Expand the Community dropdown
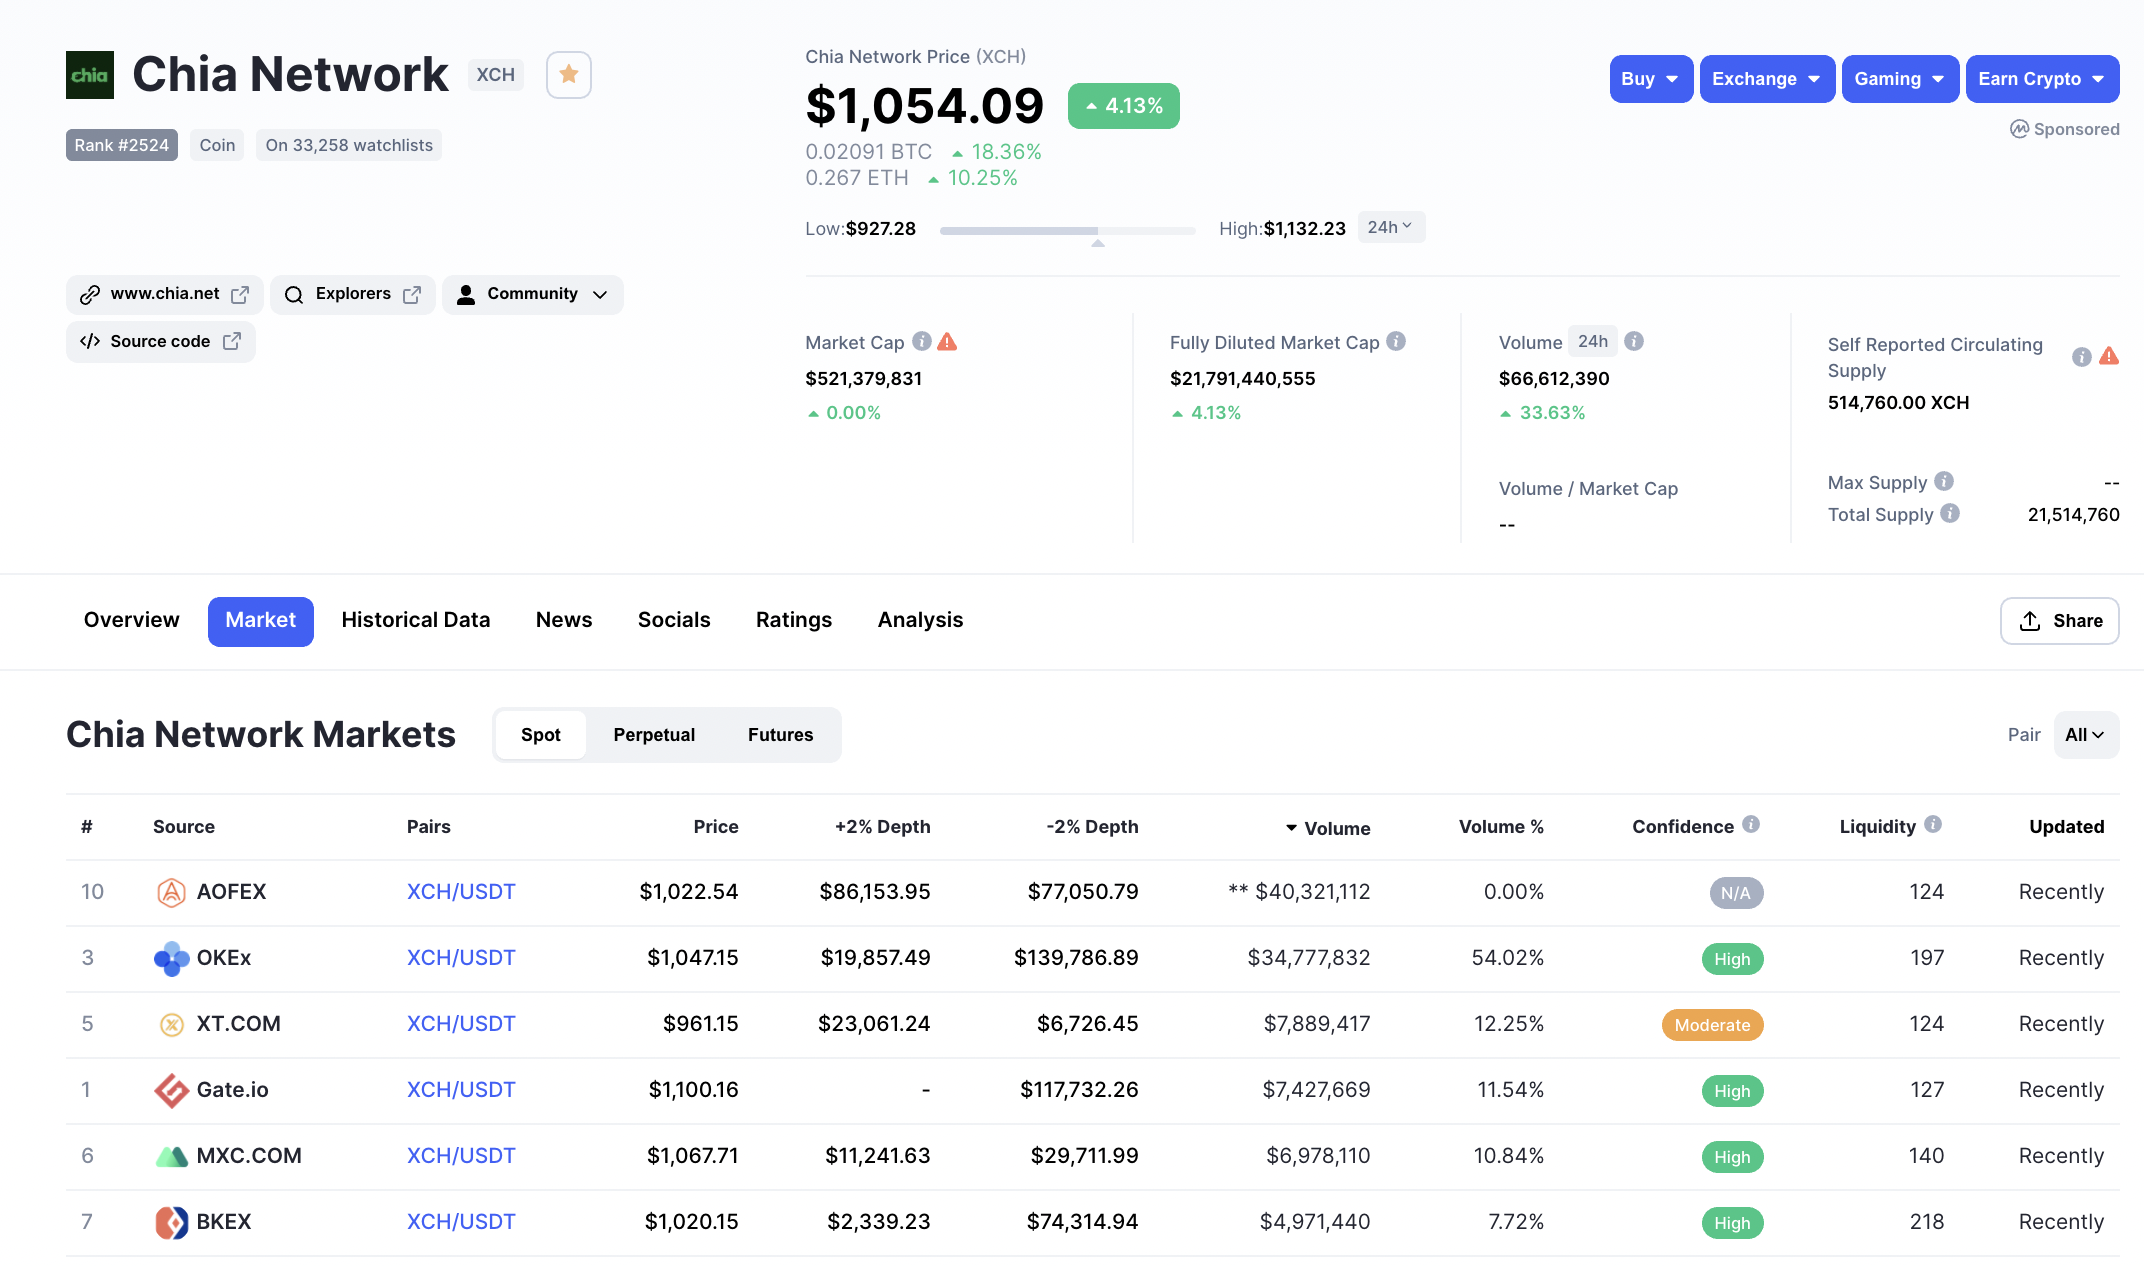 coord(532,294)
